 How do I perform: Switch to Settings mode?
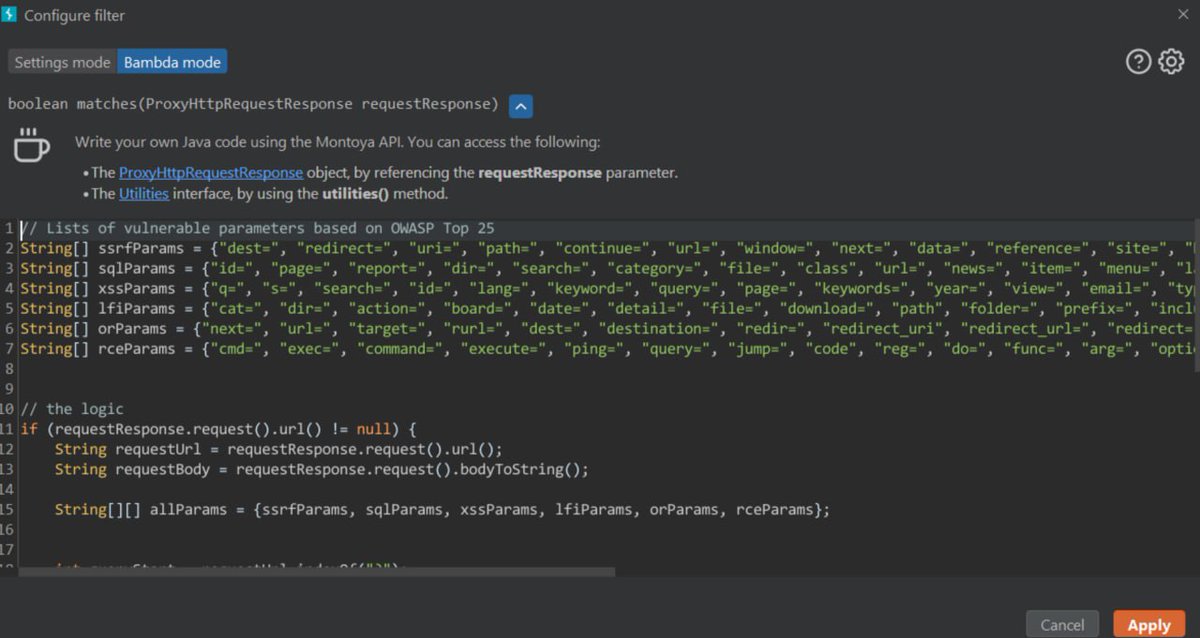click(x=61, y=61)
